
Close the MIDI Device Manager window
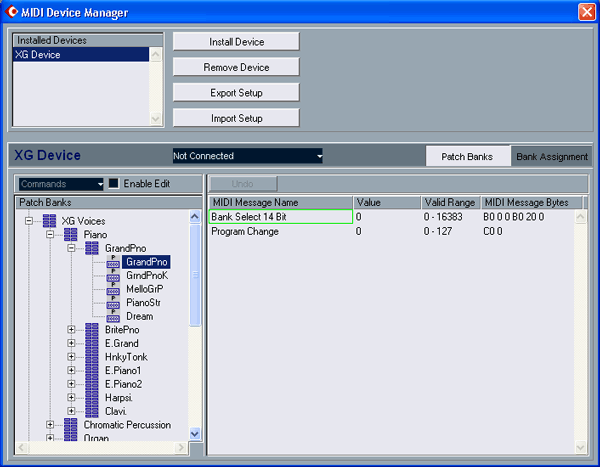click(x=587, y=12)
